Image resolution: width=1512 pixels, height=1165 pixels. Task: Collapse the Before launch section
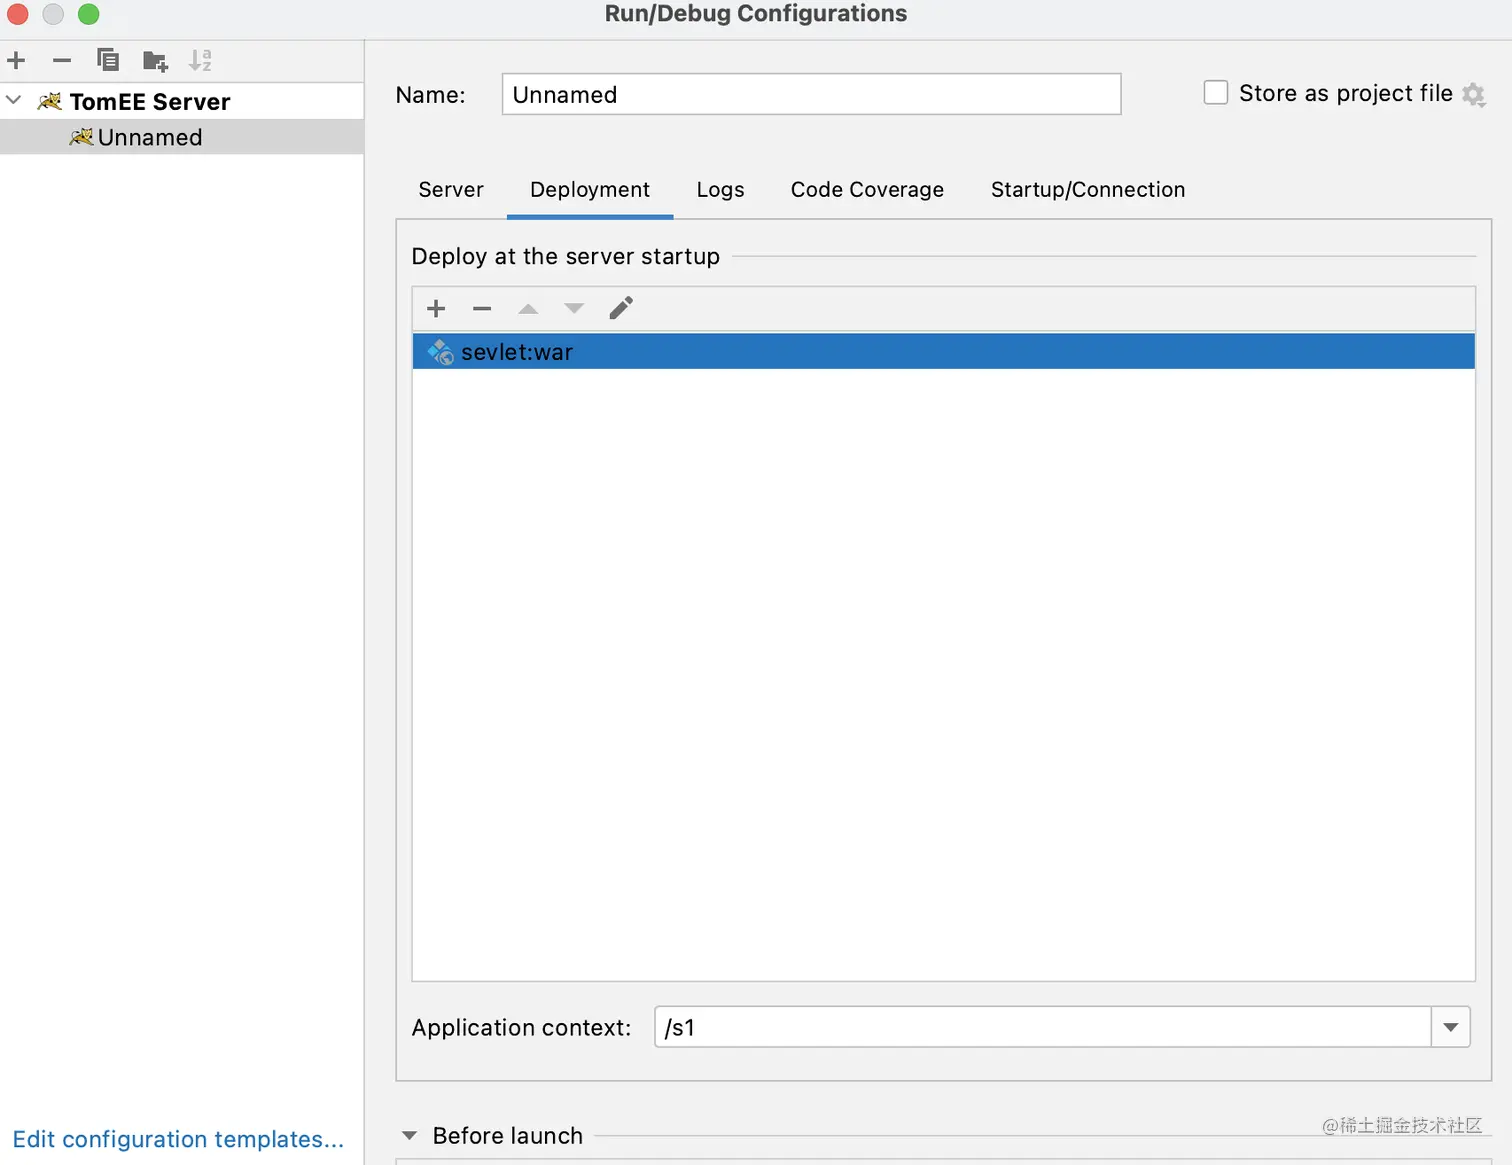(x=409, y=1136)
